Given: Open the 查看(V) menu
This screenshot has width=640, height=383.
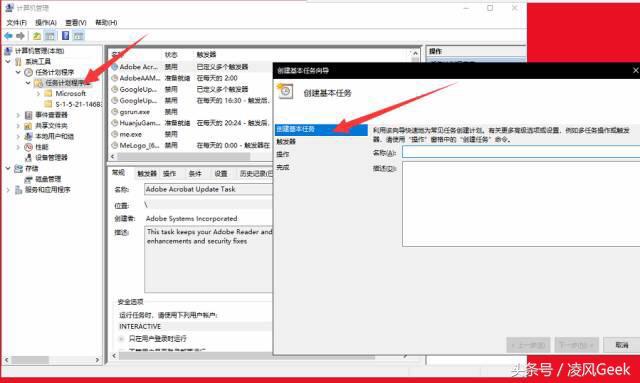Looking at the screenshot, I should pyautogui.click(x=76, y=22).
